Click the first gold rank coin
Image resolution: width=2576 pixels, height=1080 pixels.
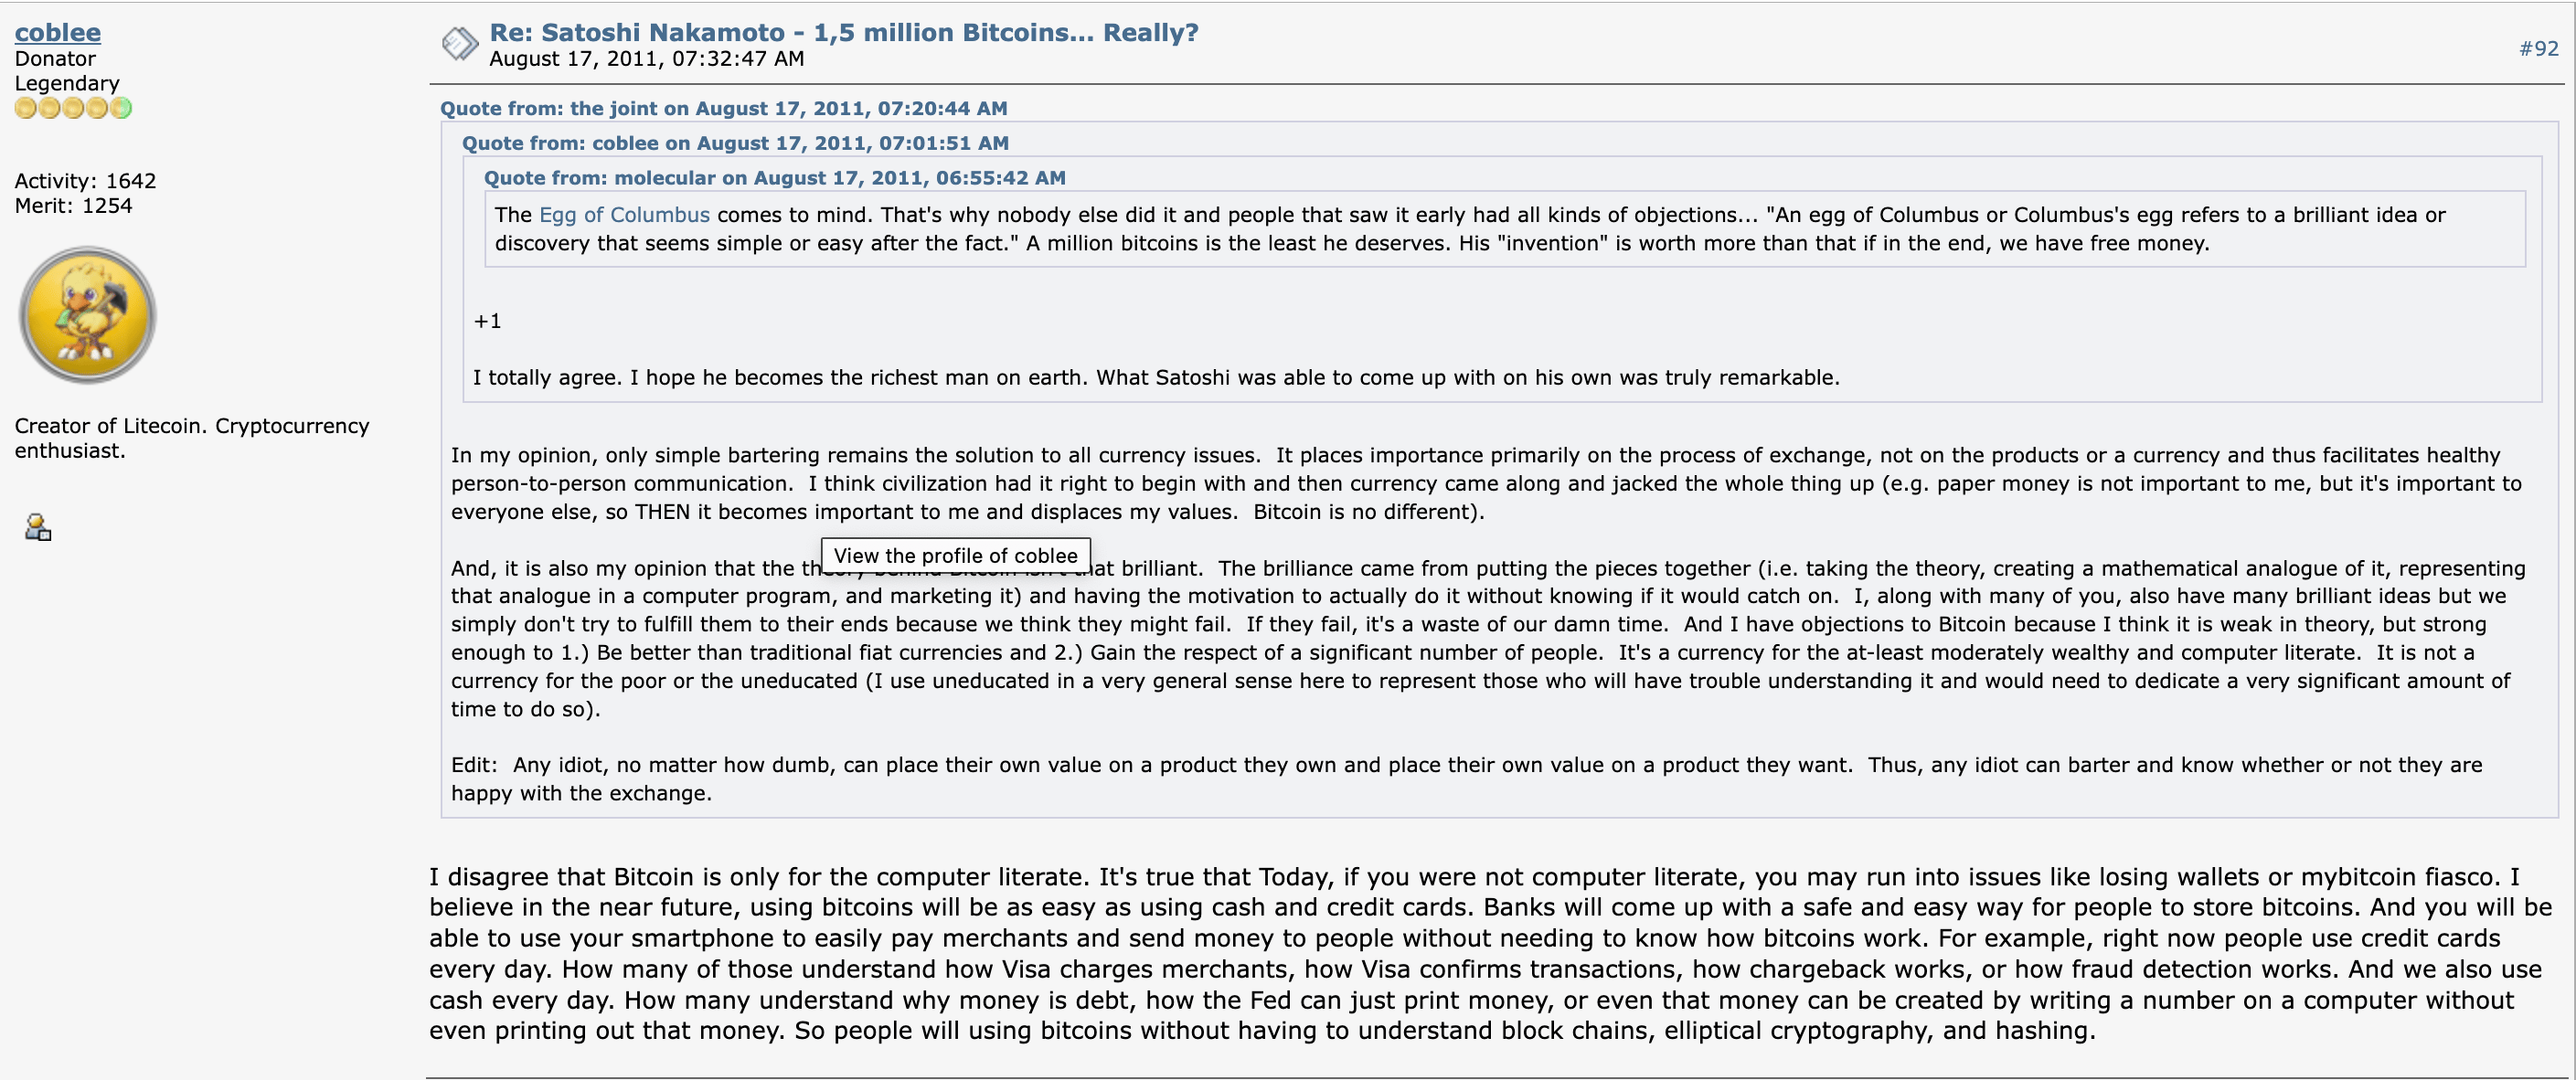(25, 108)
